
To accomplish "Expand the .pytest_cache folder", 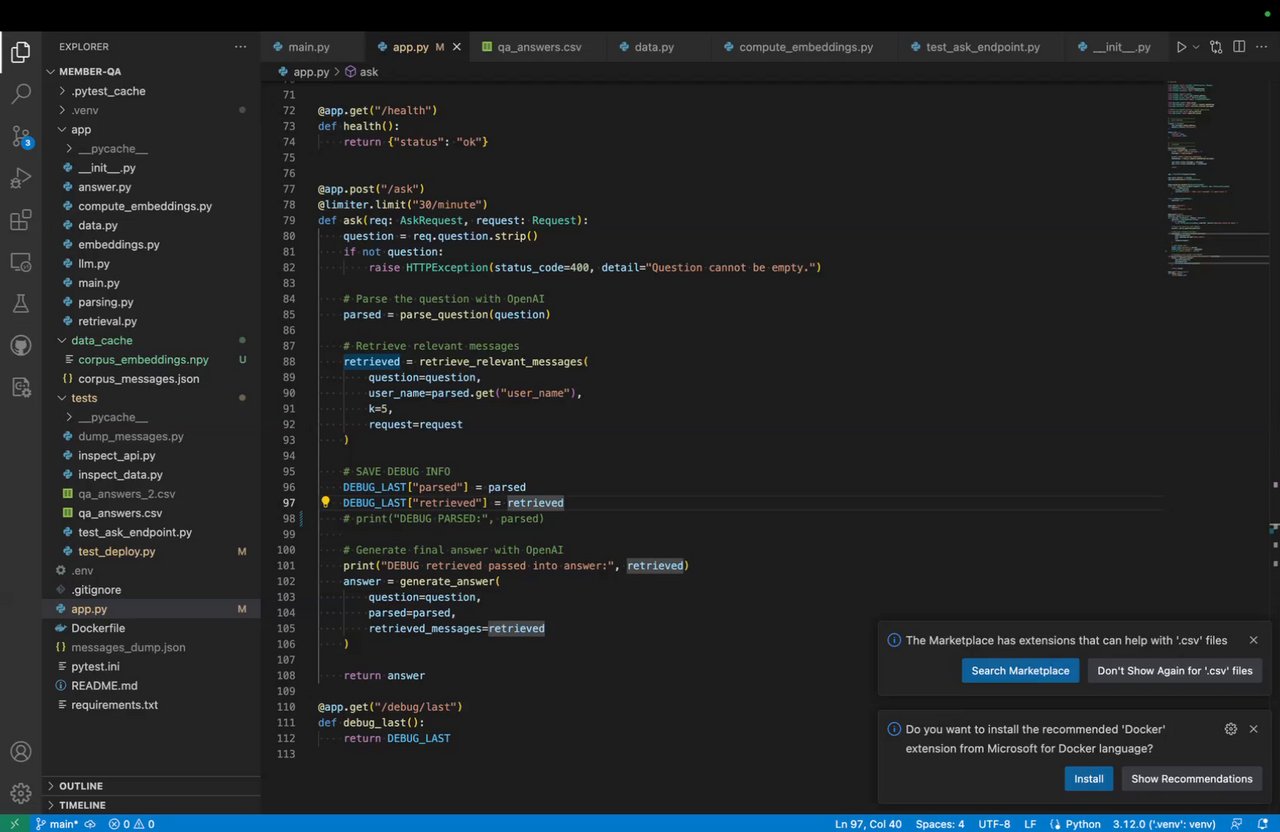I will coord(108,91).
